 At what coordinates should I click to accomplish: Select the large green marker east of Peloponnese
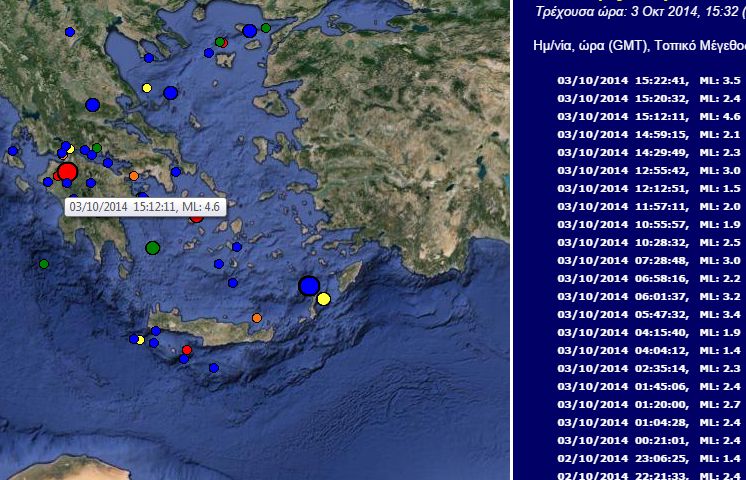[x=152, y=247]
